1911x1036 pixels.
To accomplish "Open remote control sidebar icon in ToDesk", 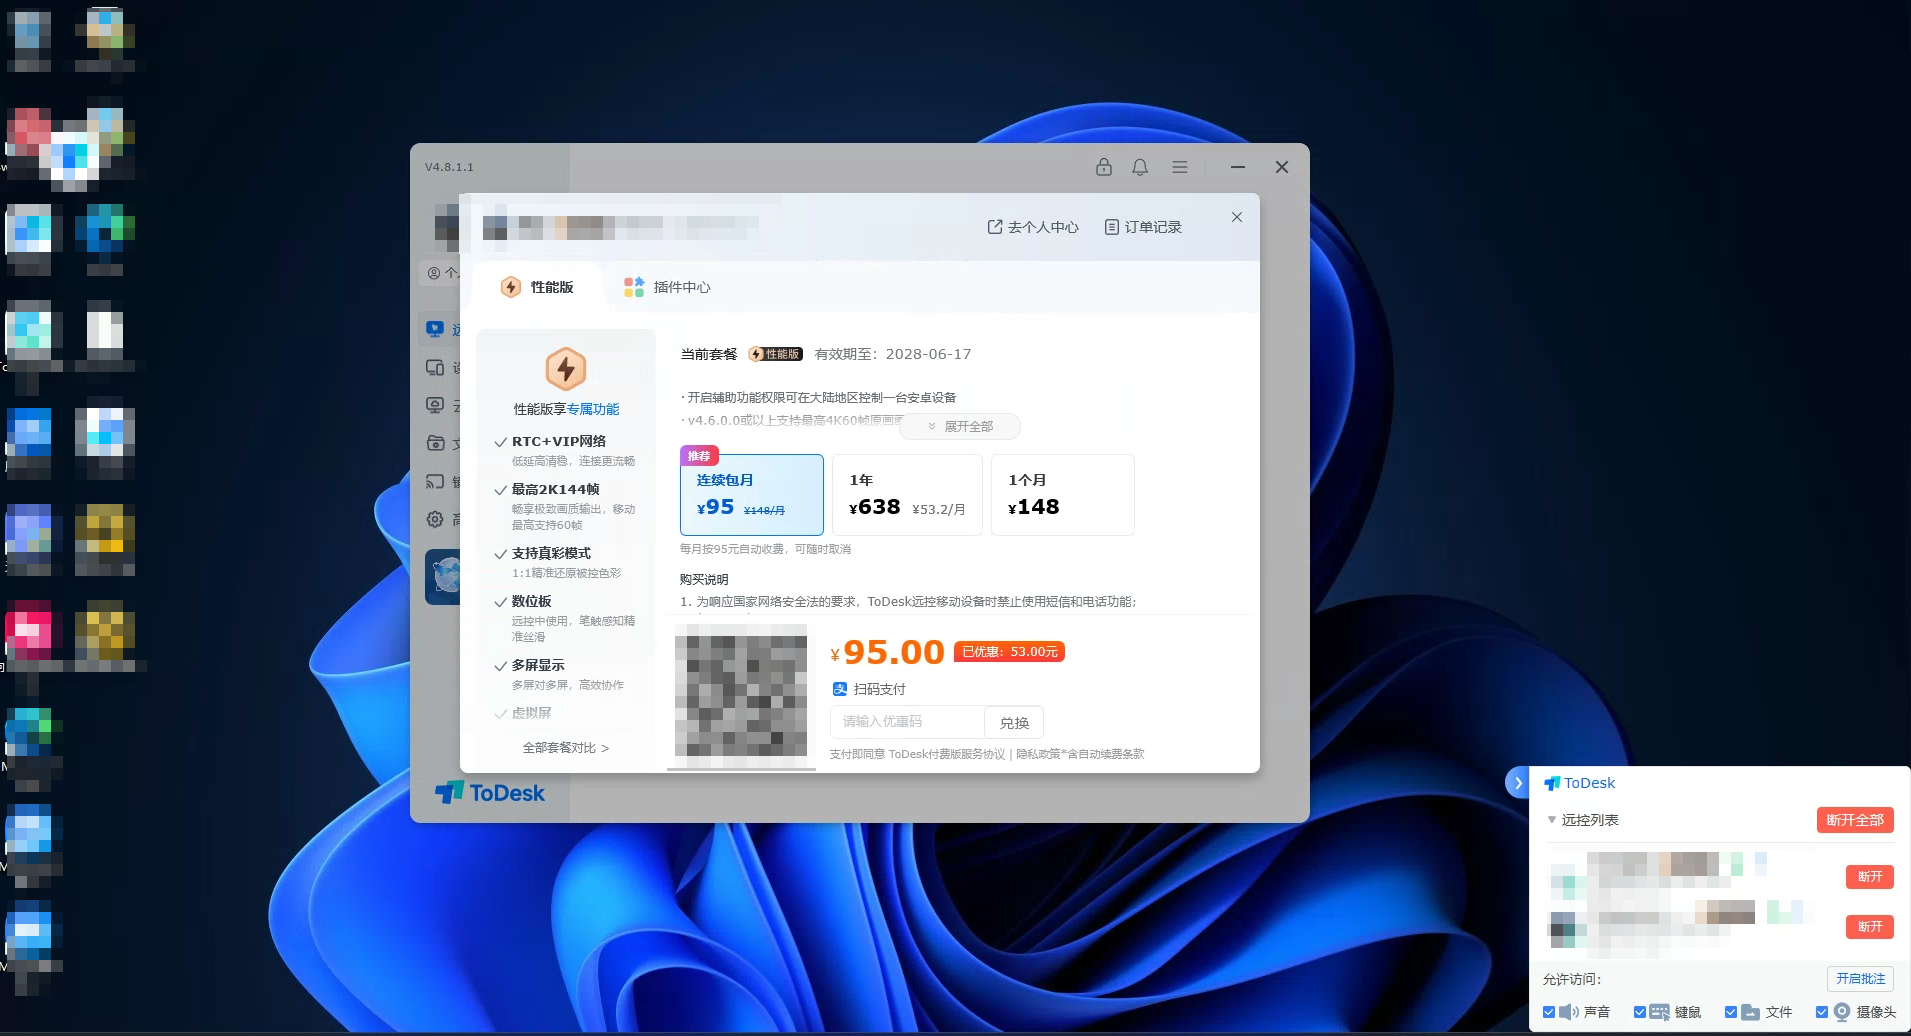I will coord(435,329).
